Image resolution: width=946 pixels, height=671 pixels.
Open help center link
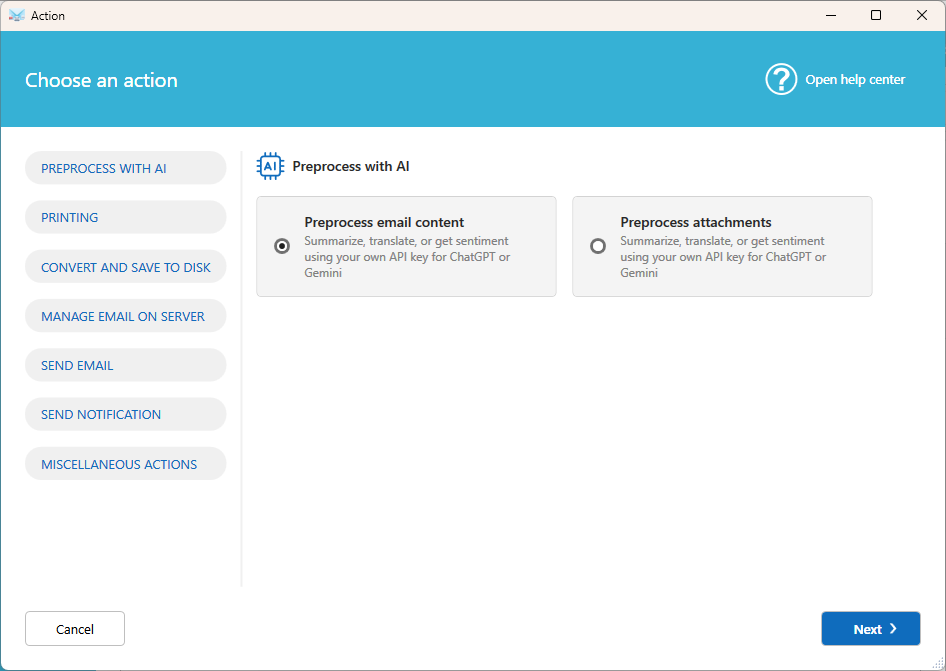[x=855, y=80]
